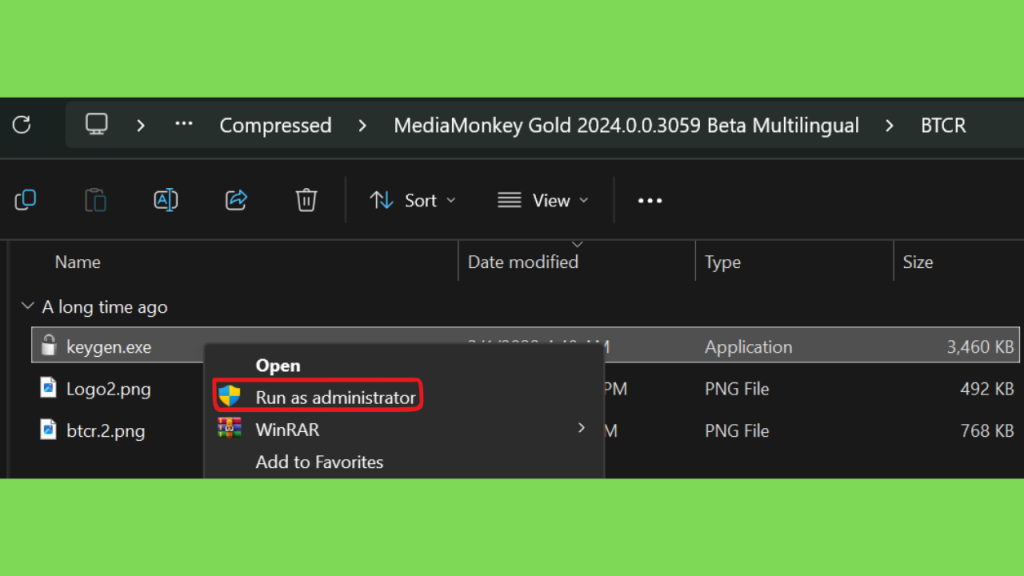This screenshot has height=576, width=1024.
Task: Expand the chevron after Compressed
Action: [362, 125]
